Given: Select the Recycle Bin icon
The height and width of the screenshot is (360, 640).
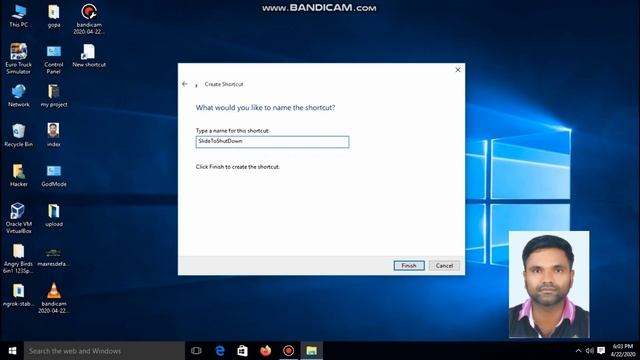Looking at the screenshot, I should [x=19, y=135].
